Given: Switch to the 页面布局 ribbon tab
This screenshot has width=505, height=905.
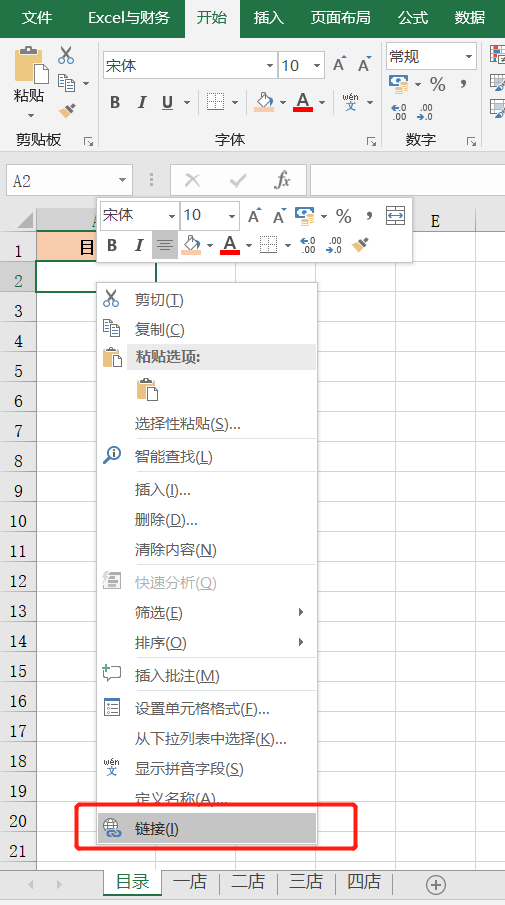Looking at the screenshot, I should pyautogui.click(x=341, y=17).
